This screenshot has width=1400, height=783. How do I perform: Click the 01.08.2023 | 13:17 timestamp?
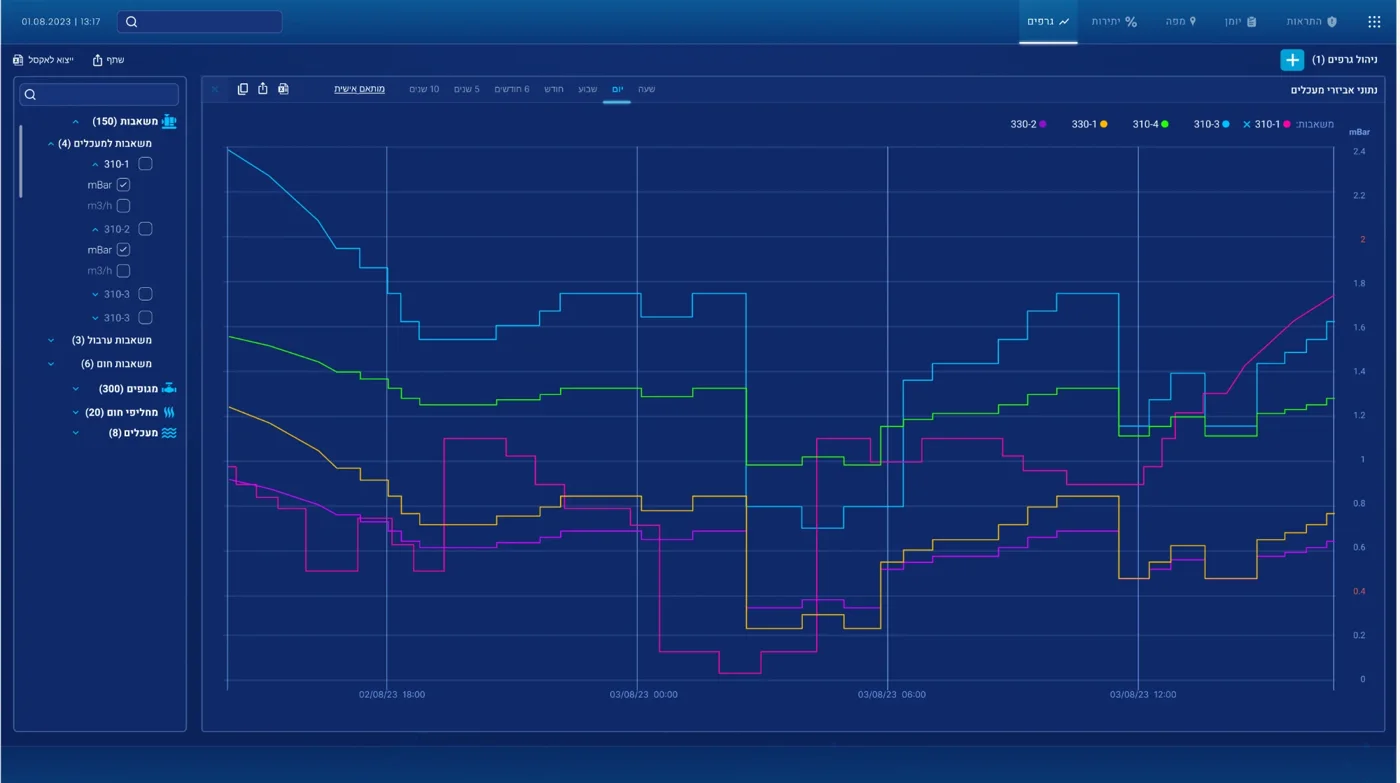click(x=61, y=21)
